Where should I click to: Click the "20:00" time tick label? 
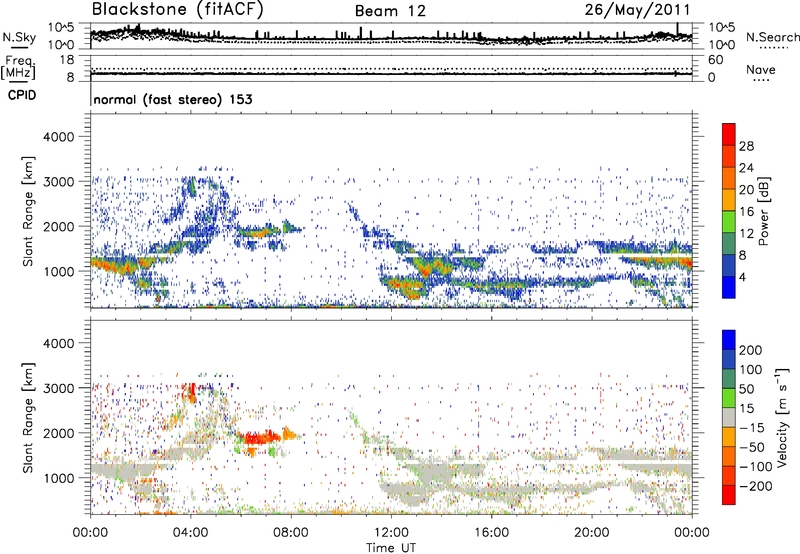pyautogui.click(x=591, y=533)
